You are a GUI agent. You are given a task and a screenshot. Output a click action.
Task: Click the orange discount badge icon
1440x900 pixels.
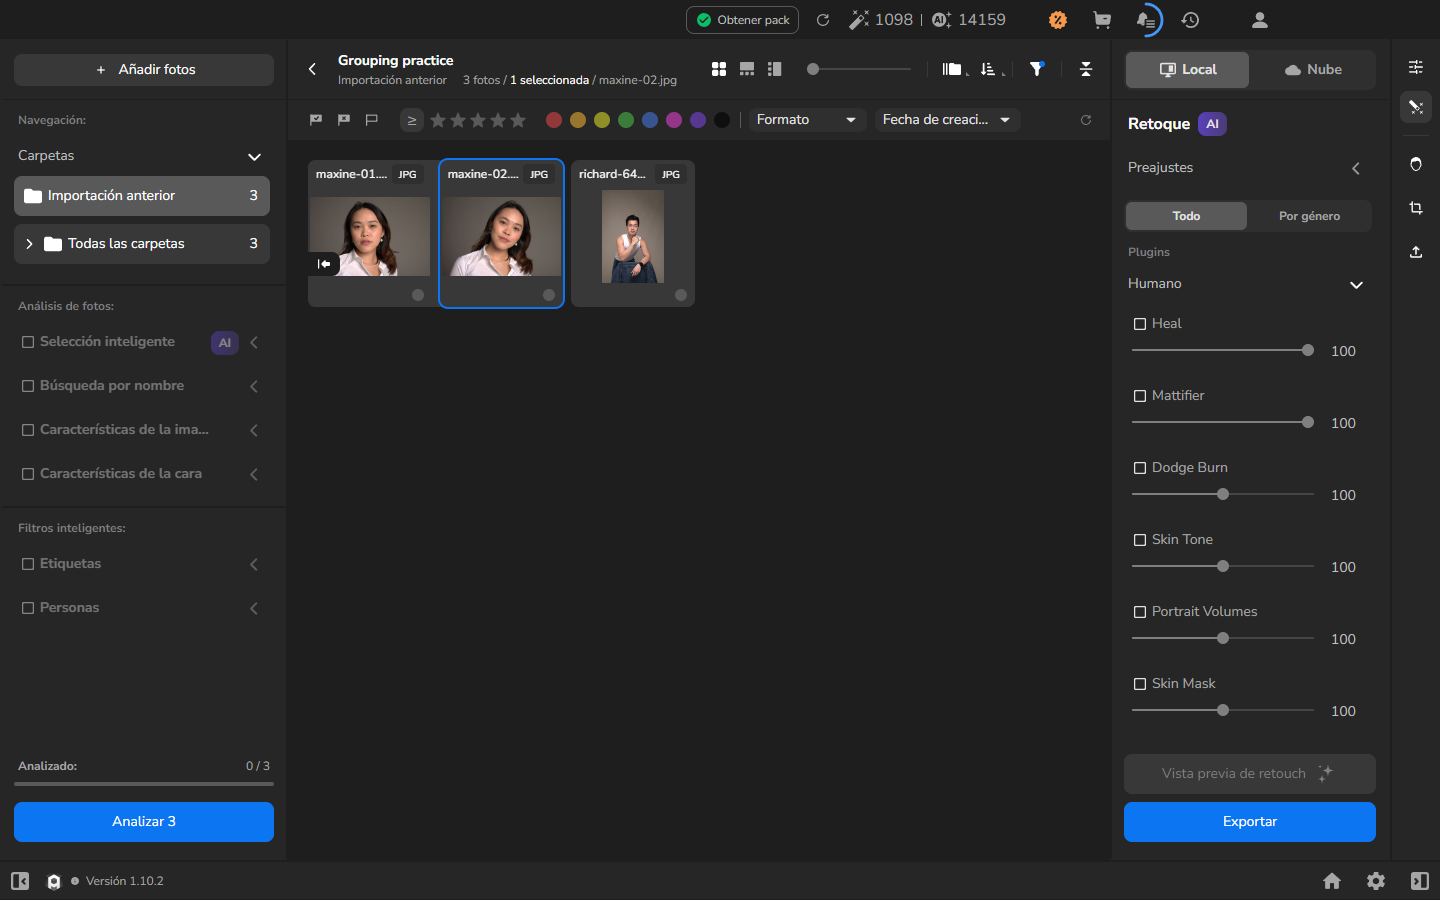coord(1058,20)
